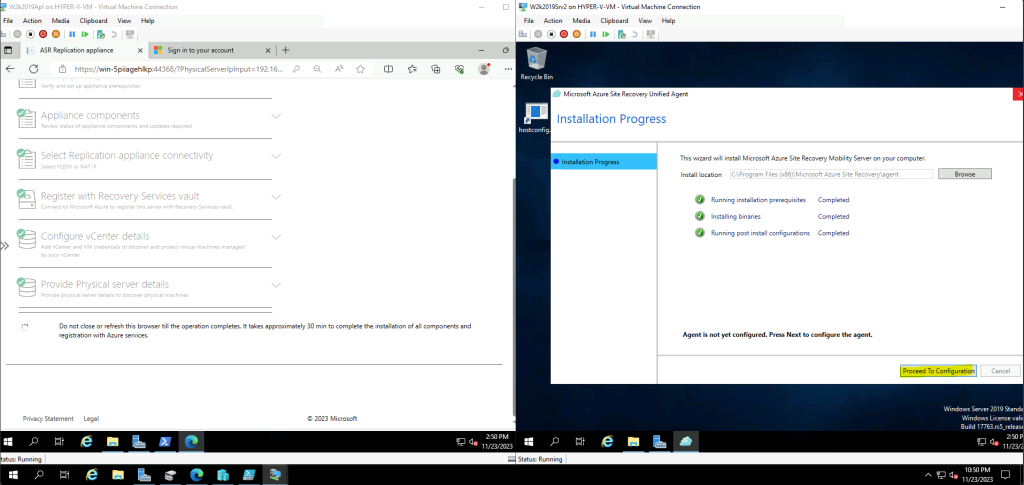Open Action menu in W2k2019Apl window

[32, 21]
